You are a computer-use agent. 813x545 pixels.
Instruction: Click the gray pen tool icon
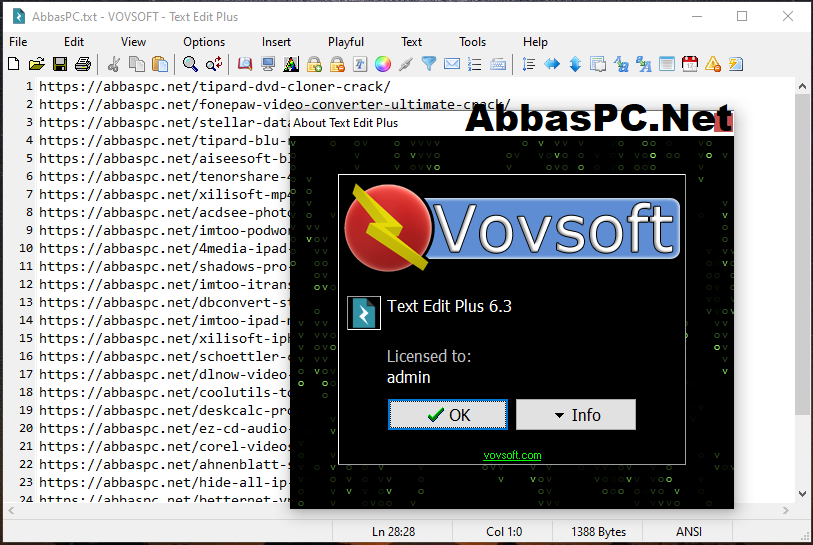(x=405, y=64)
